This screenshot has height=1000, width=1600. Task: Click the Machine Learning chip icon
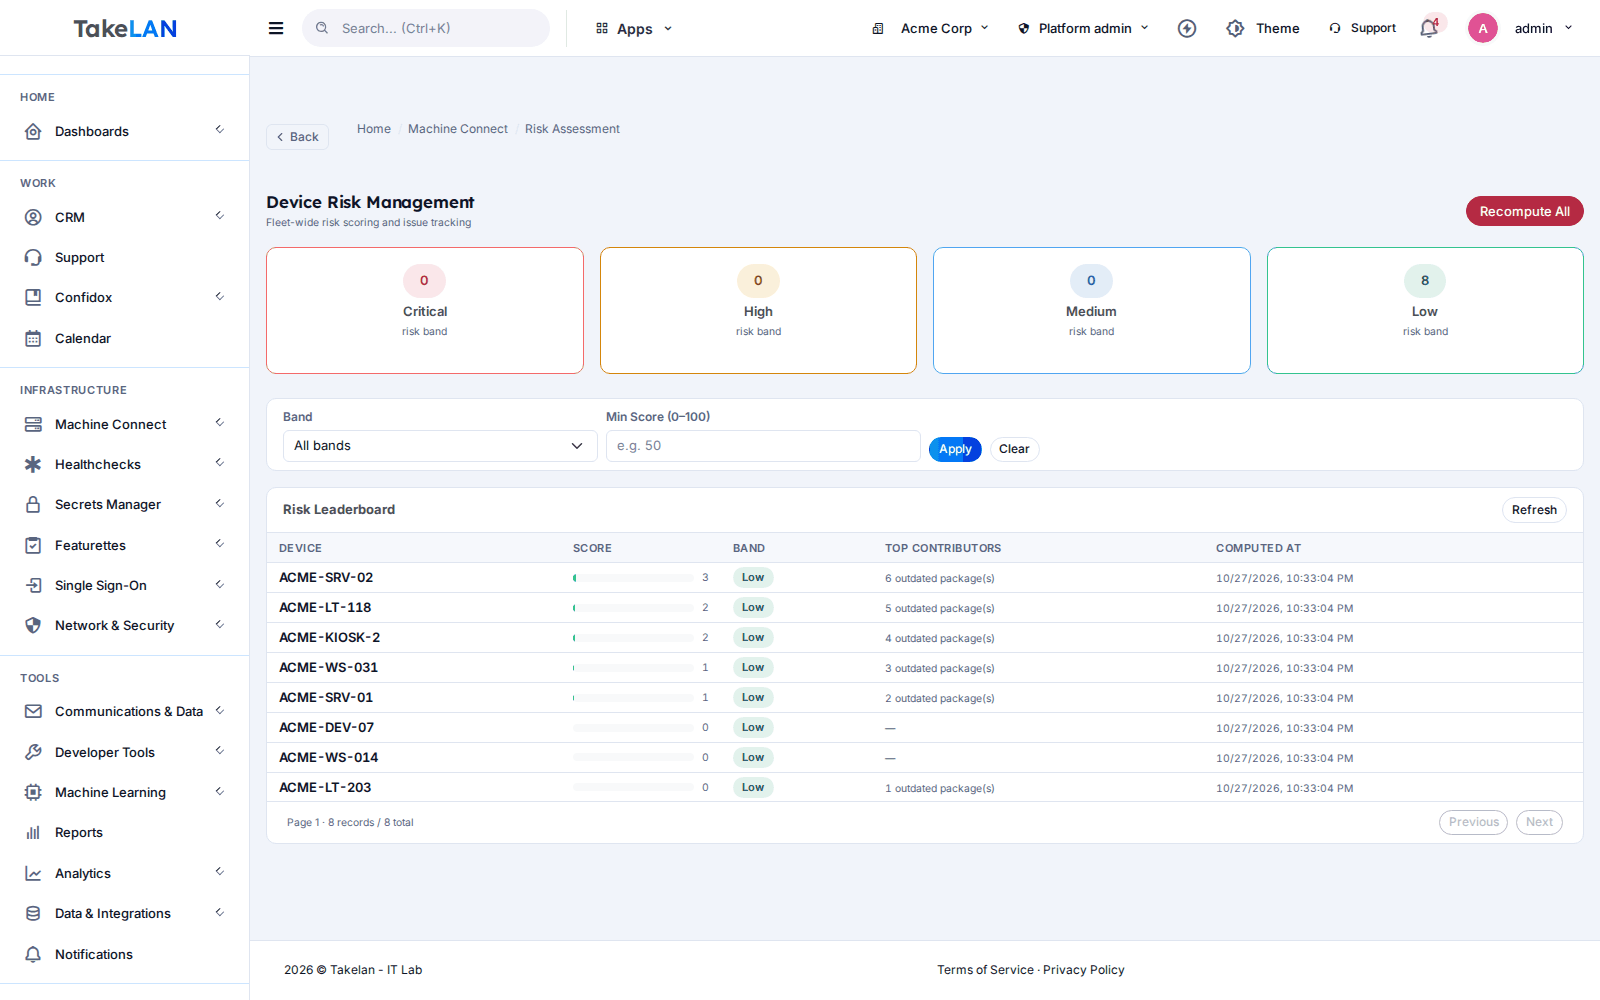33,792
